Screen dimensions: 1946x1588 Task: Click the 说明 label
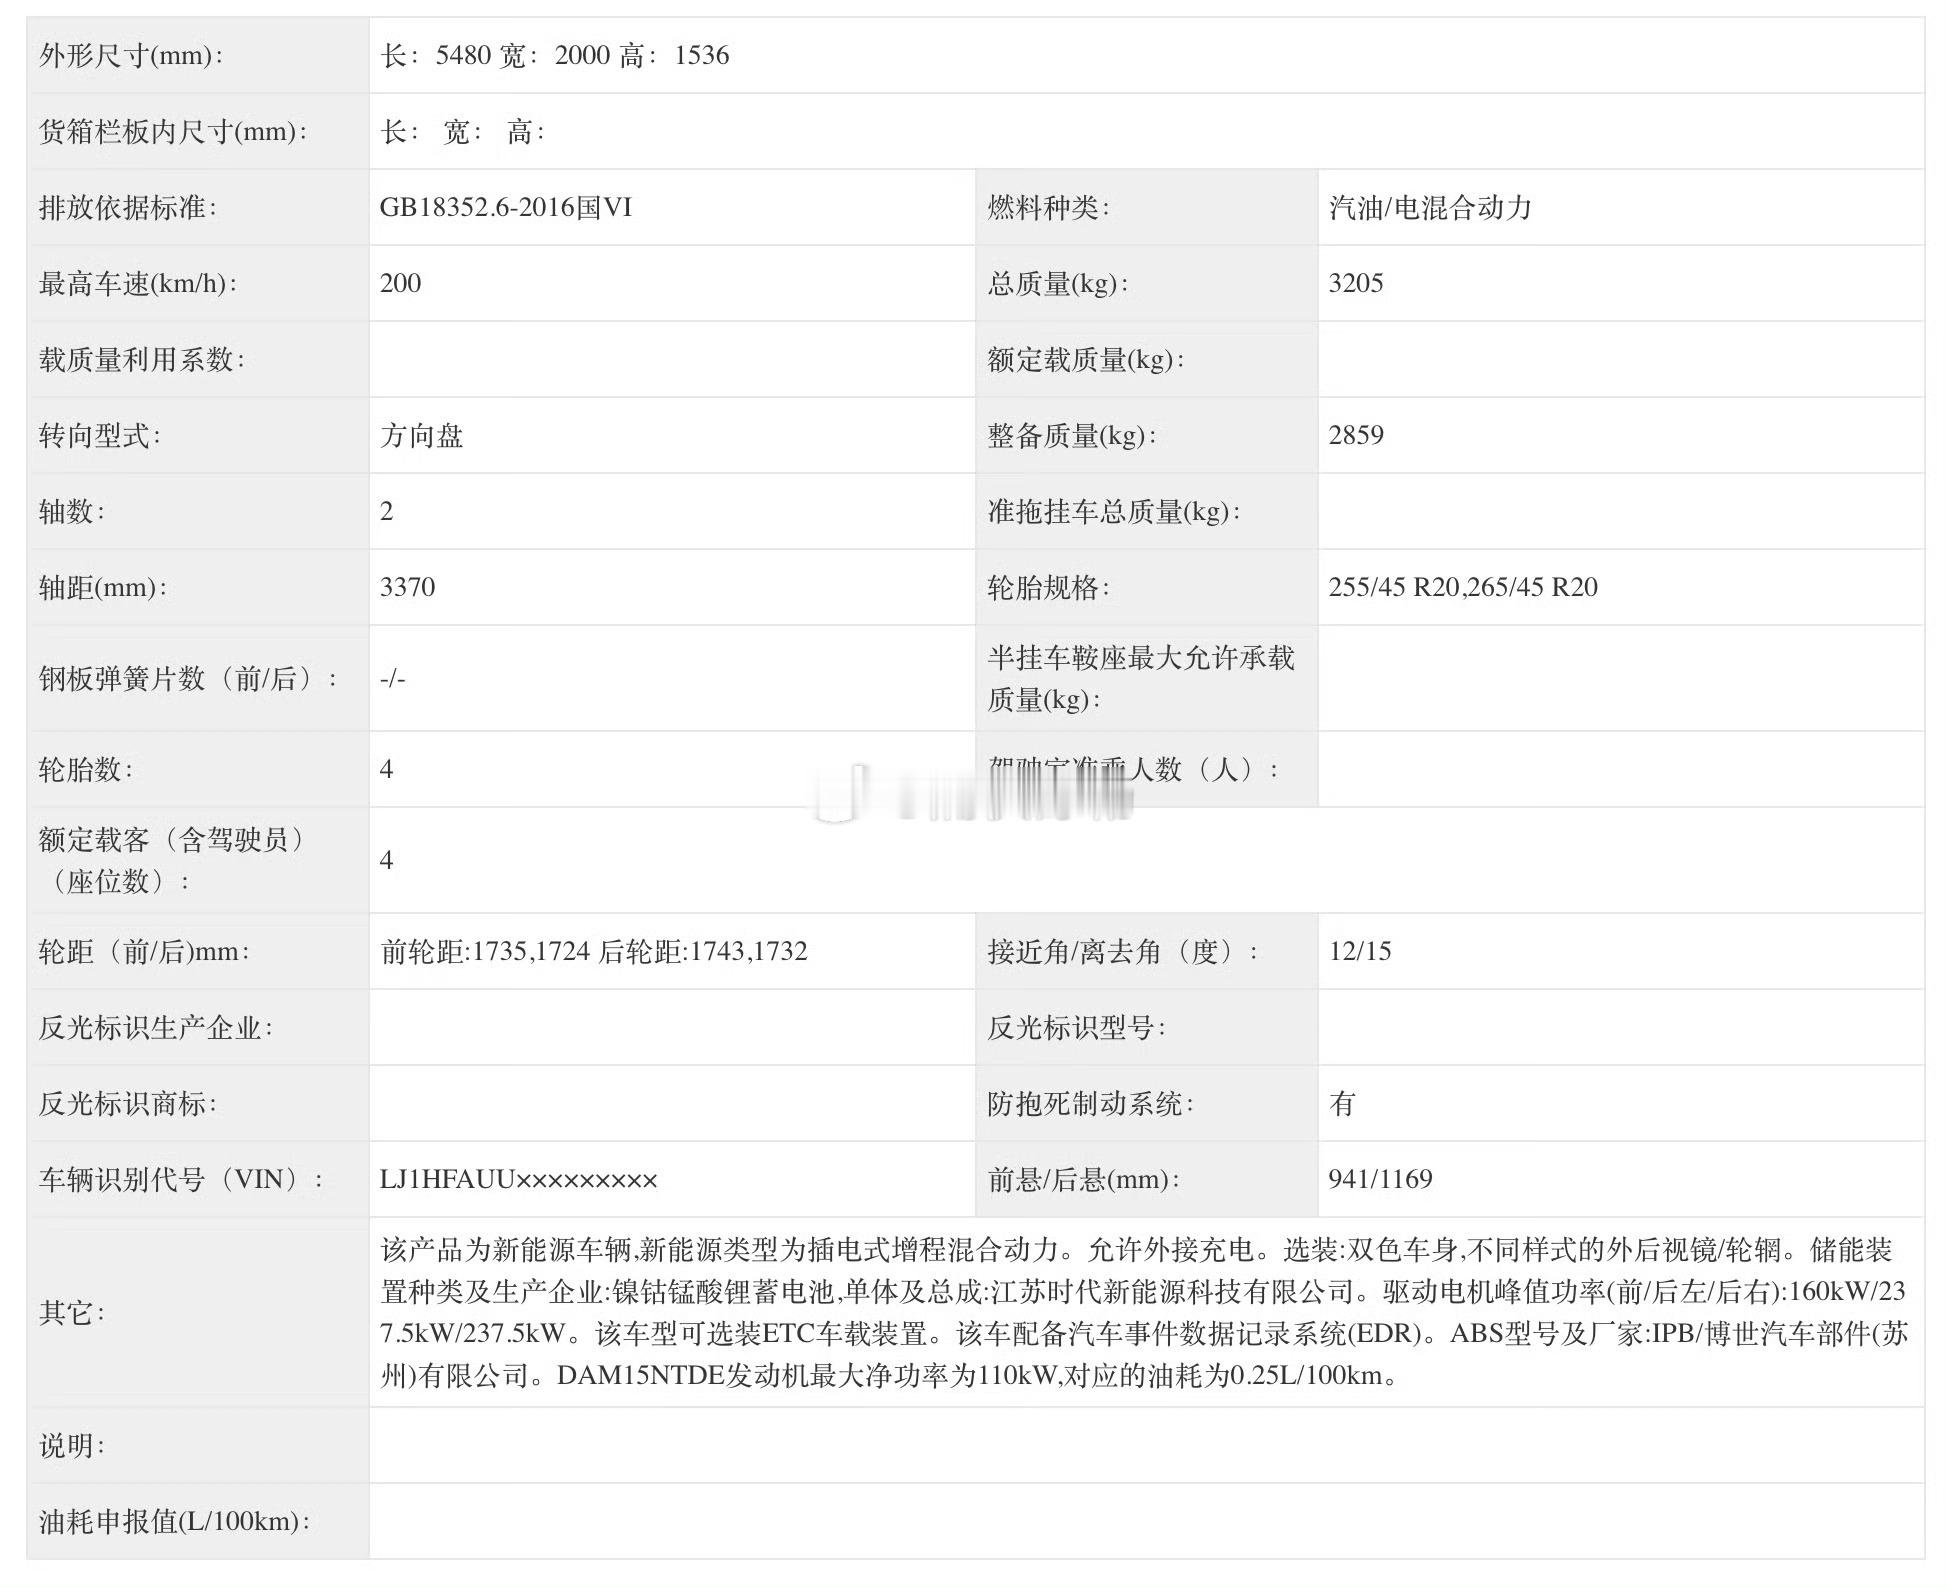point(72,1445)
